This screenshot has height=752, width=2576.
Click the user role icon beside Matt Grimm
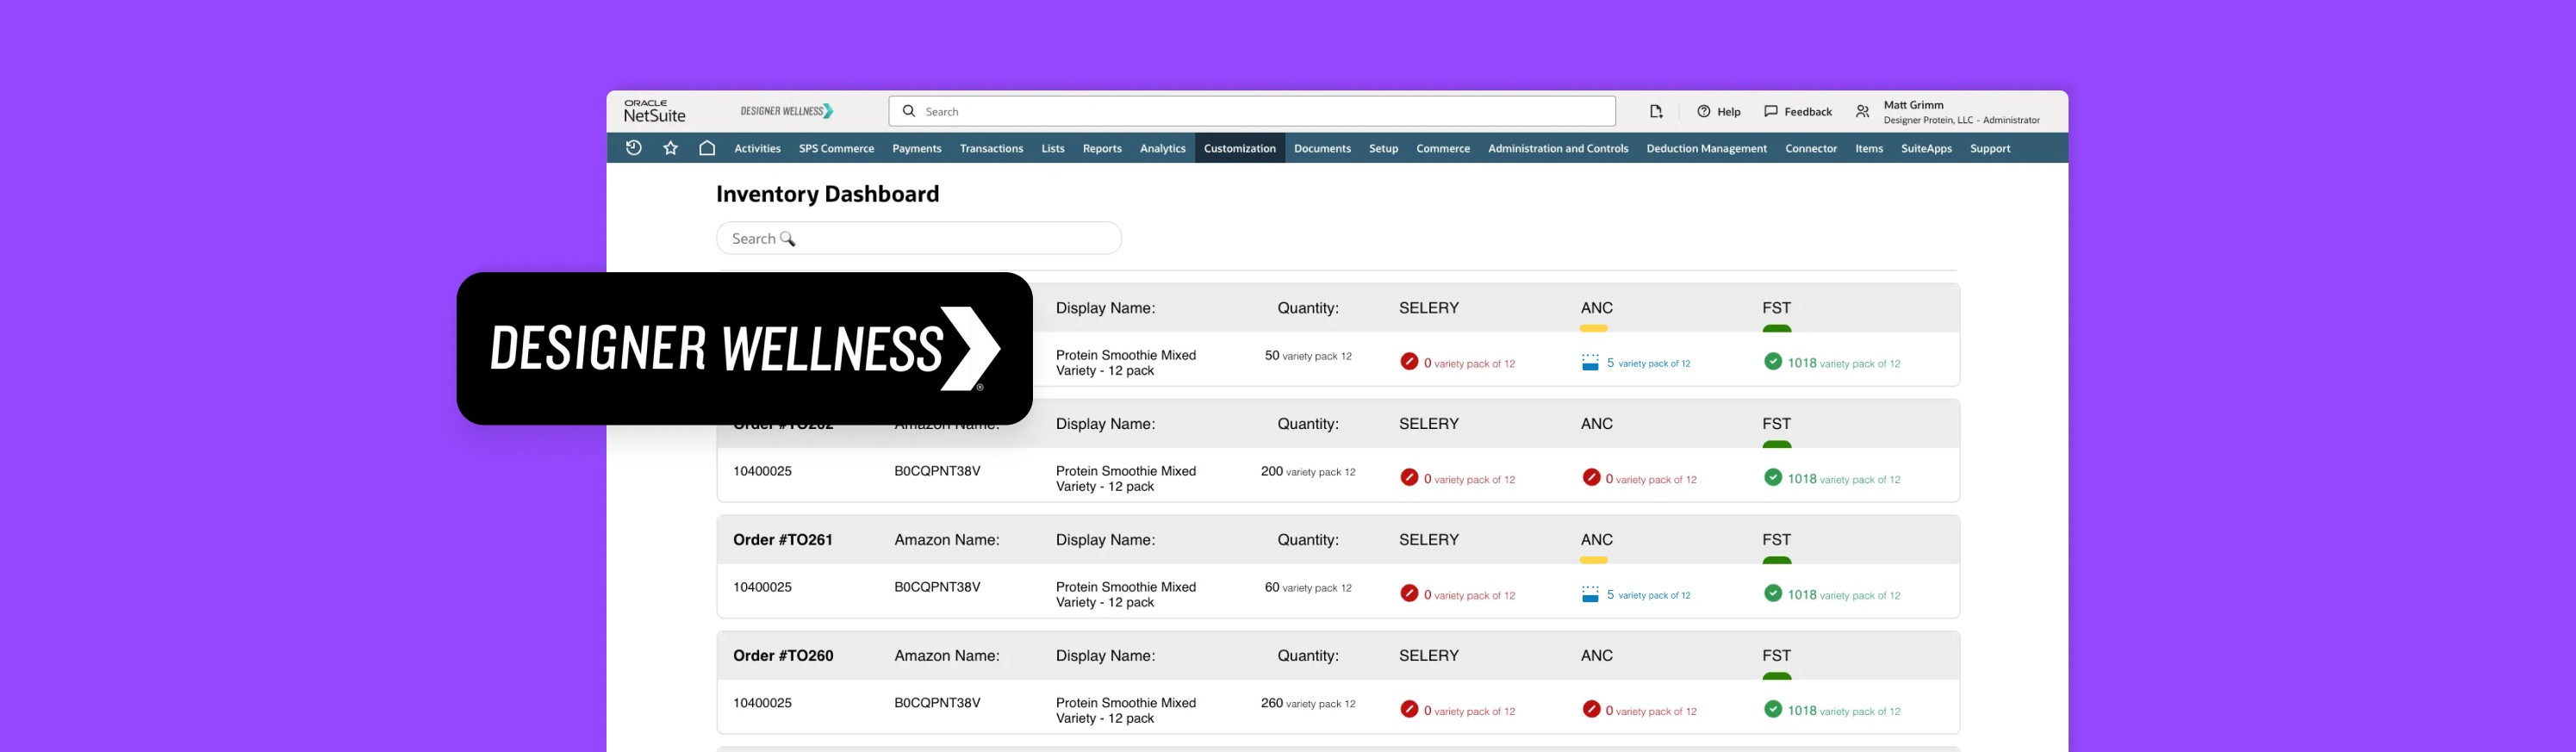point(1862,112)
